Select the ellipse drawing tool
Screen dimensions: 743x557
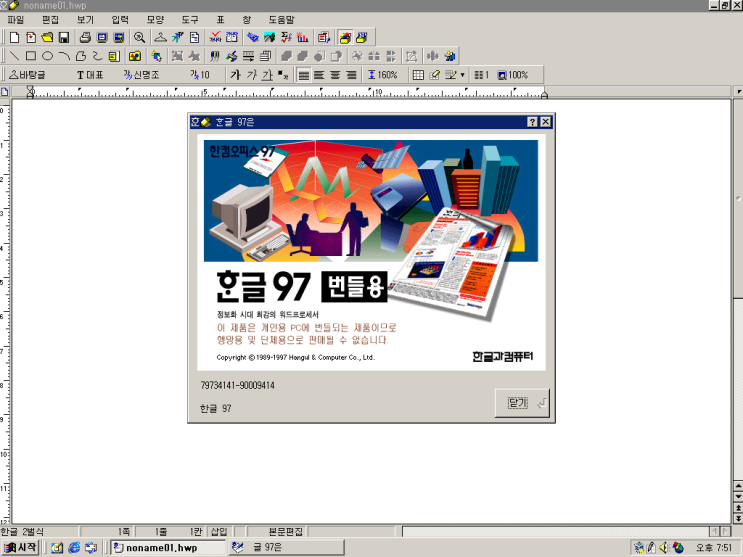[x=47, y=56]
